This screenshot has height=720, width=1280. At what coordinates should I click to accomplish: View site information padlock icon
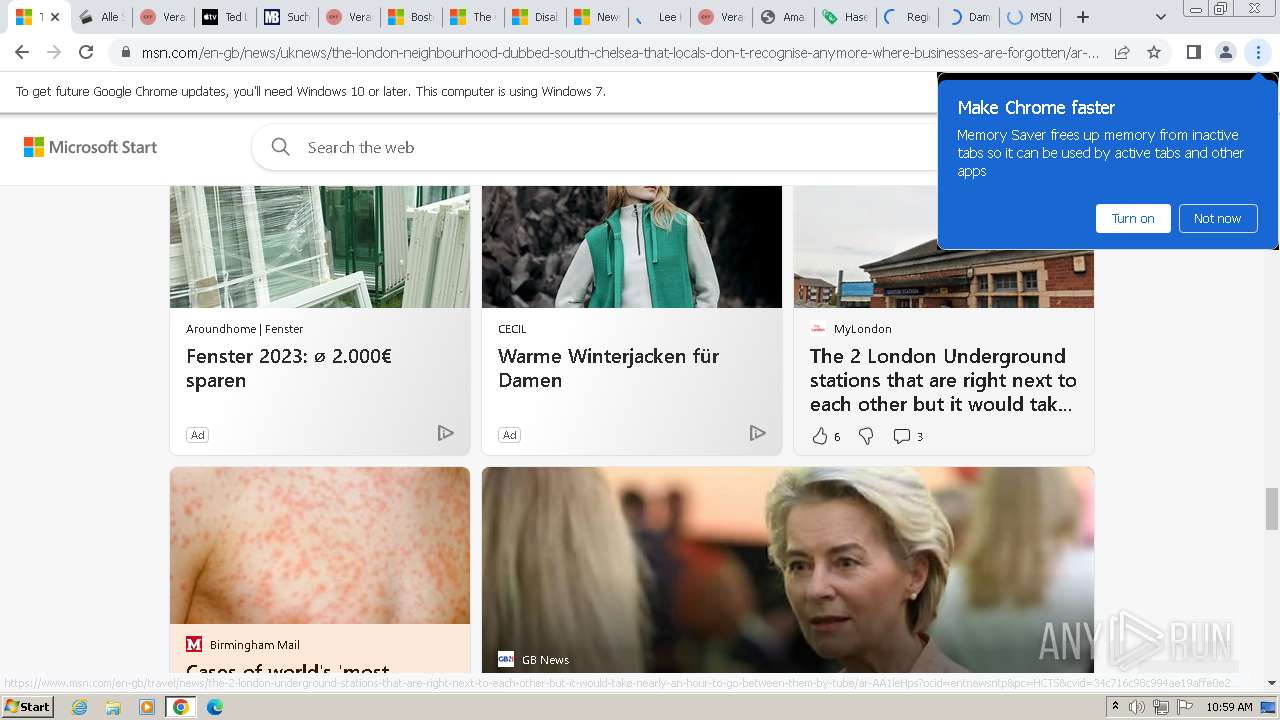click(125, 52)
